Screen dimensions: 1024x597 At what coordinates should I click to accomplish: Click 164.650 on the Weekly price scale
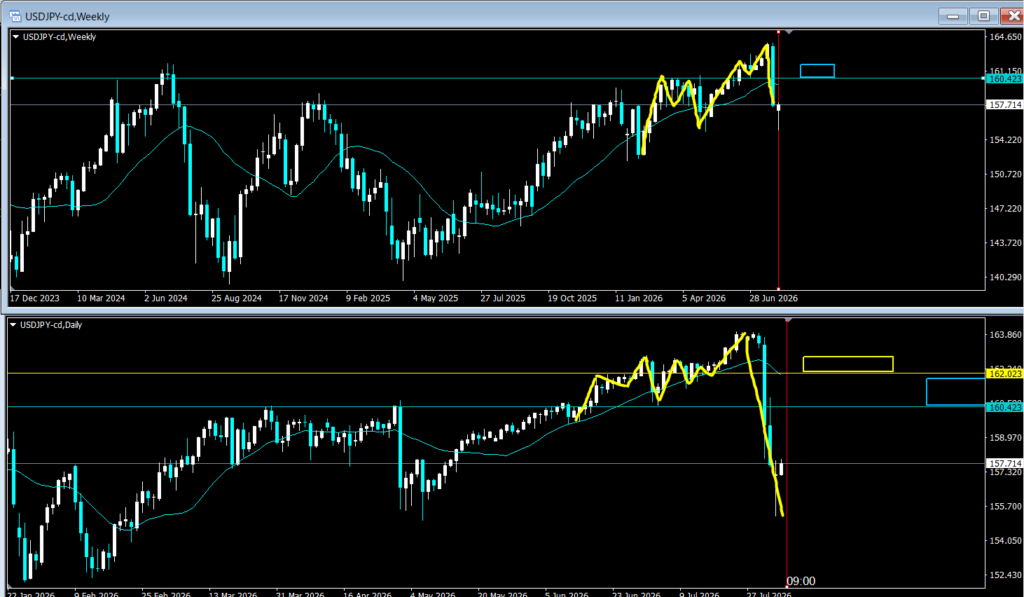coord(1005,37)
